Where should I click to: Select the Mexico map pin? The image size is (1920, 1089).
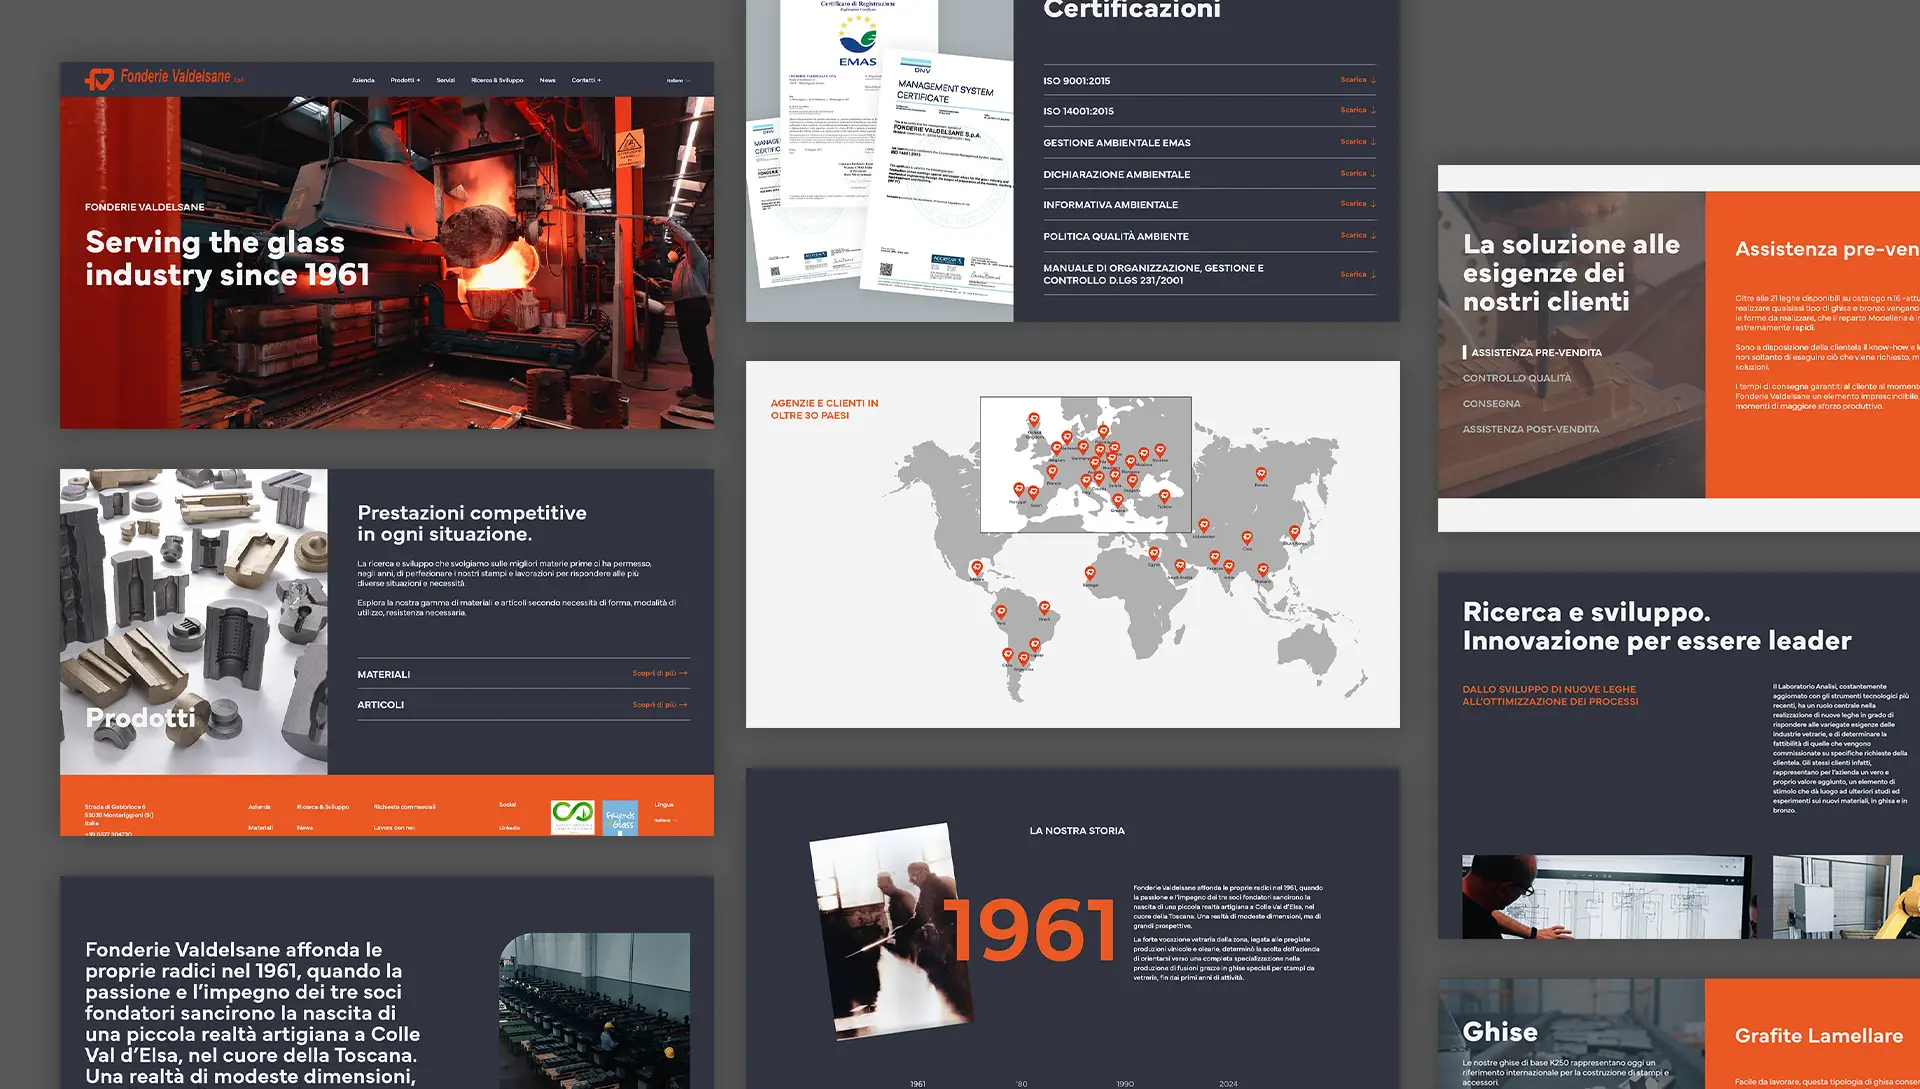pos(977,568)
